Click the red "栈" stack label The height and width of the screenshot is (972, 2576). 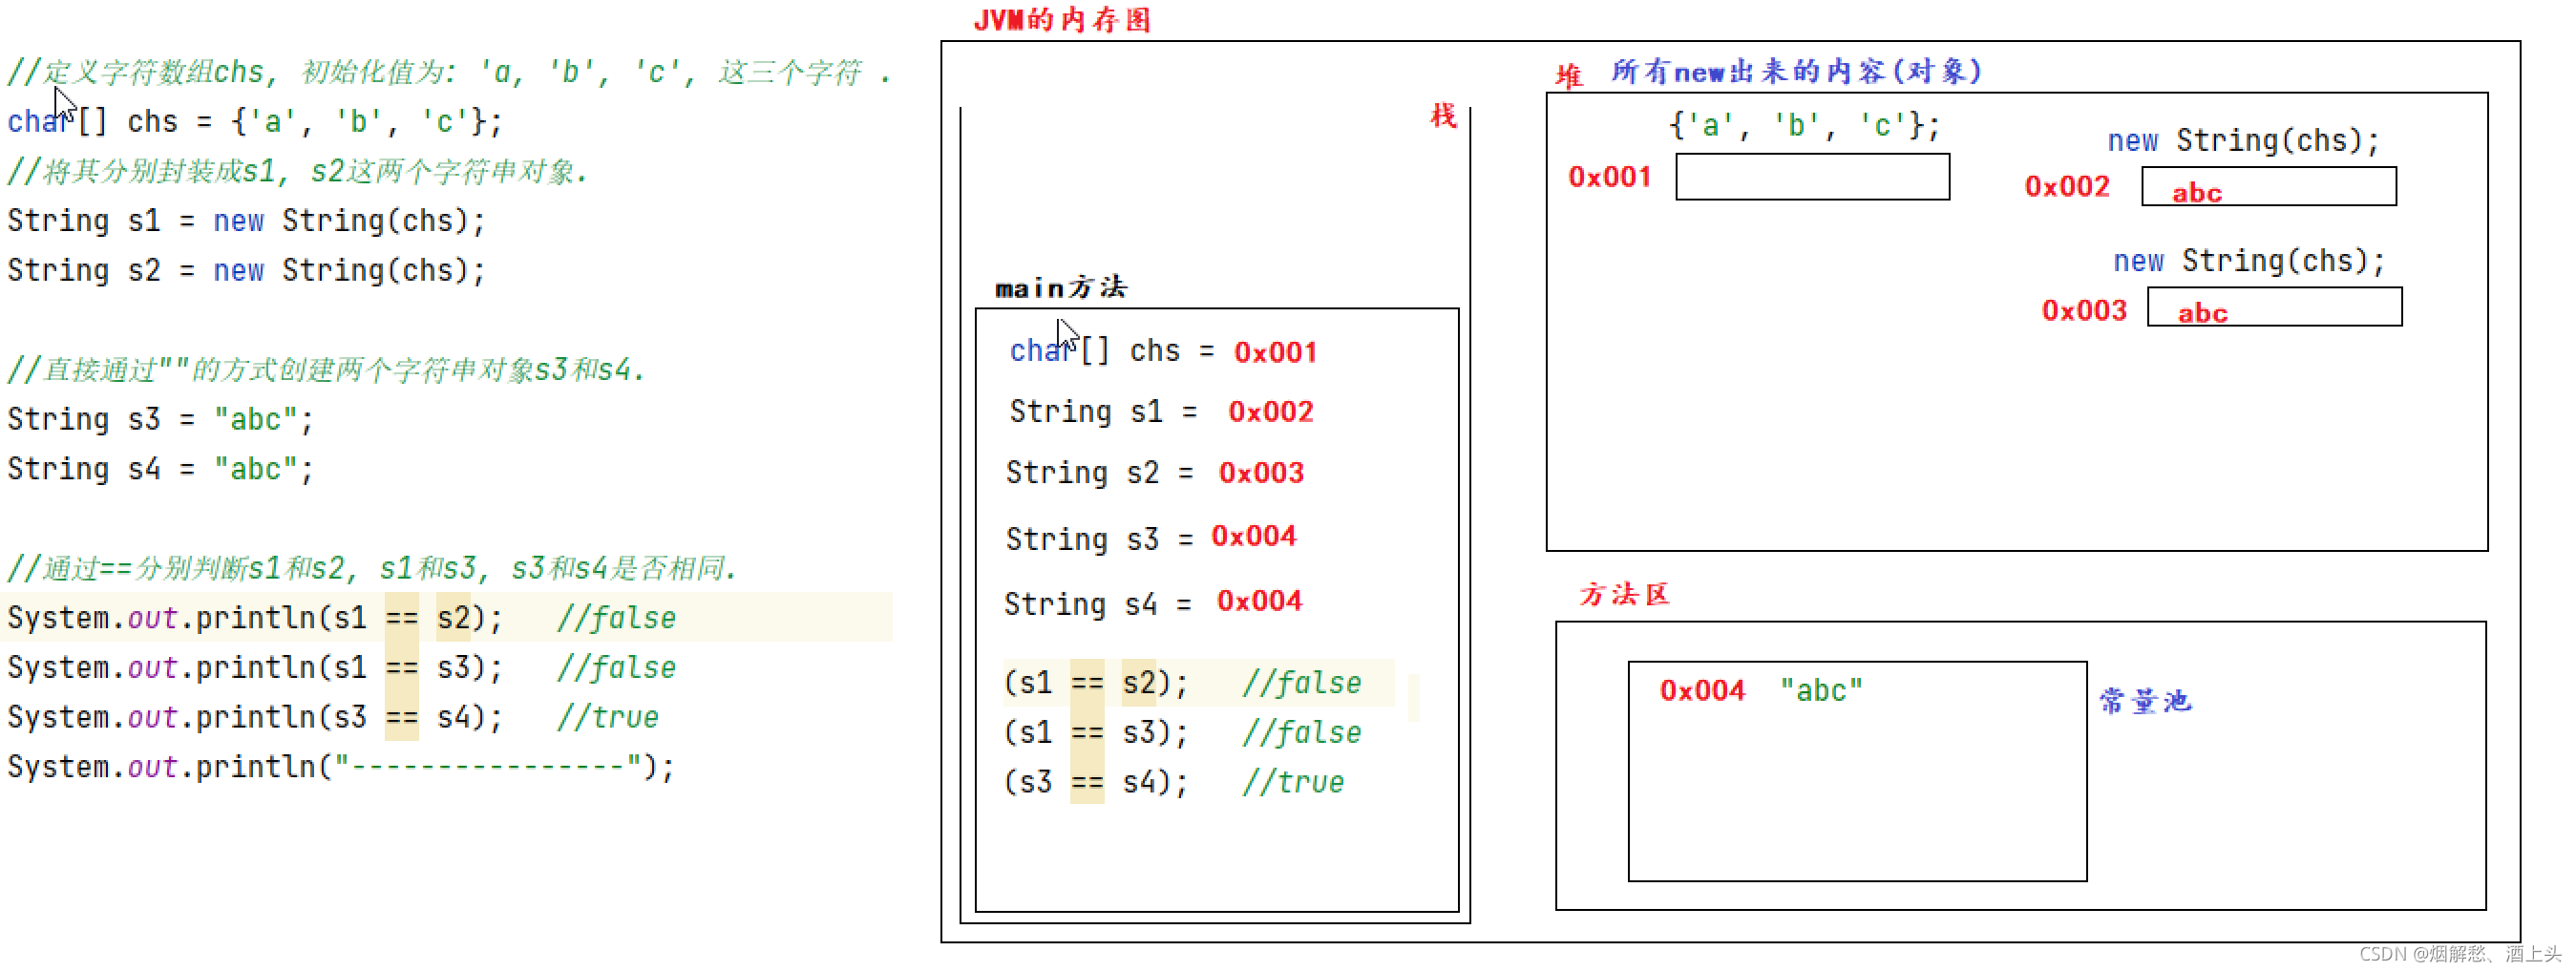1443,116
